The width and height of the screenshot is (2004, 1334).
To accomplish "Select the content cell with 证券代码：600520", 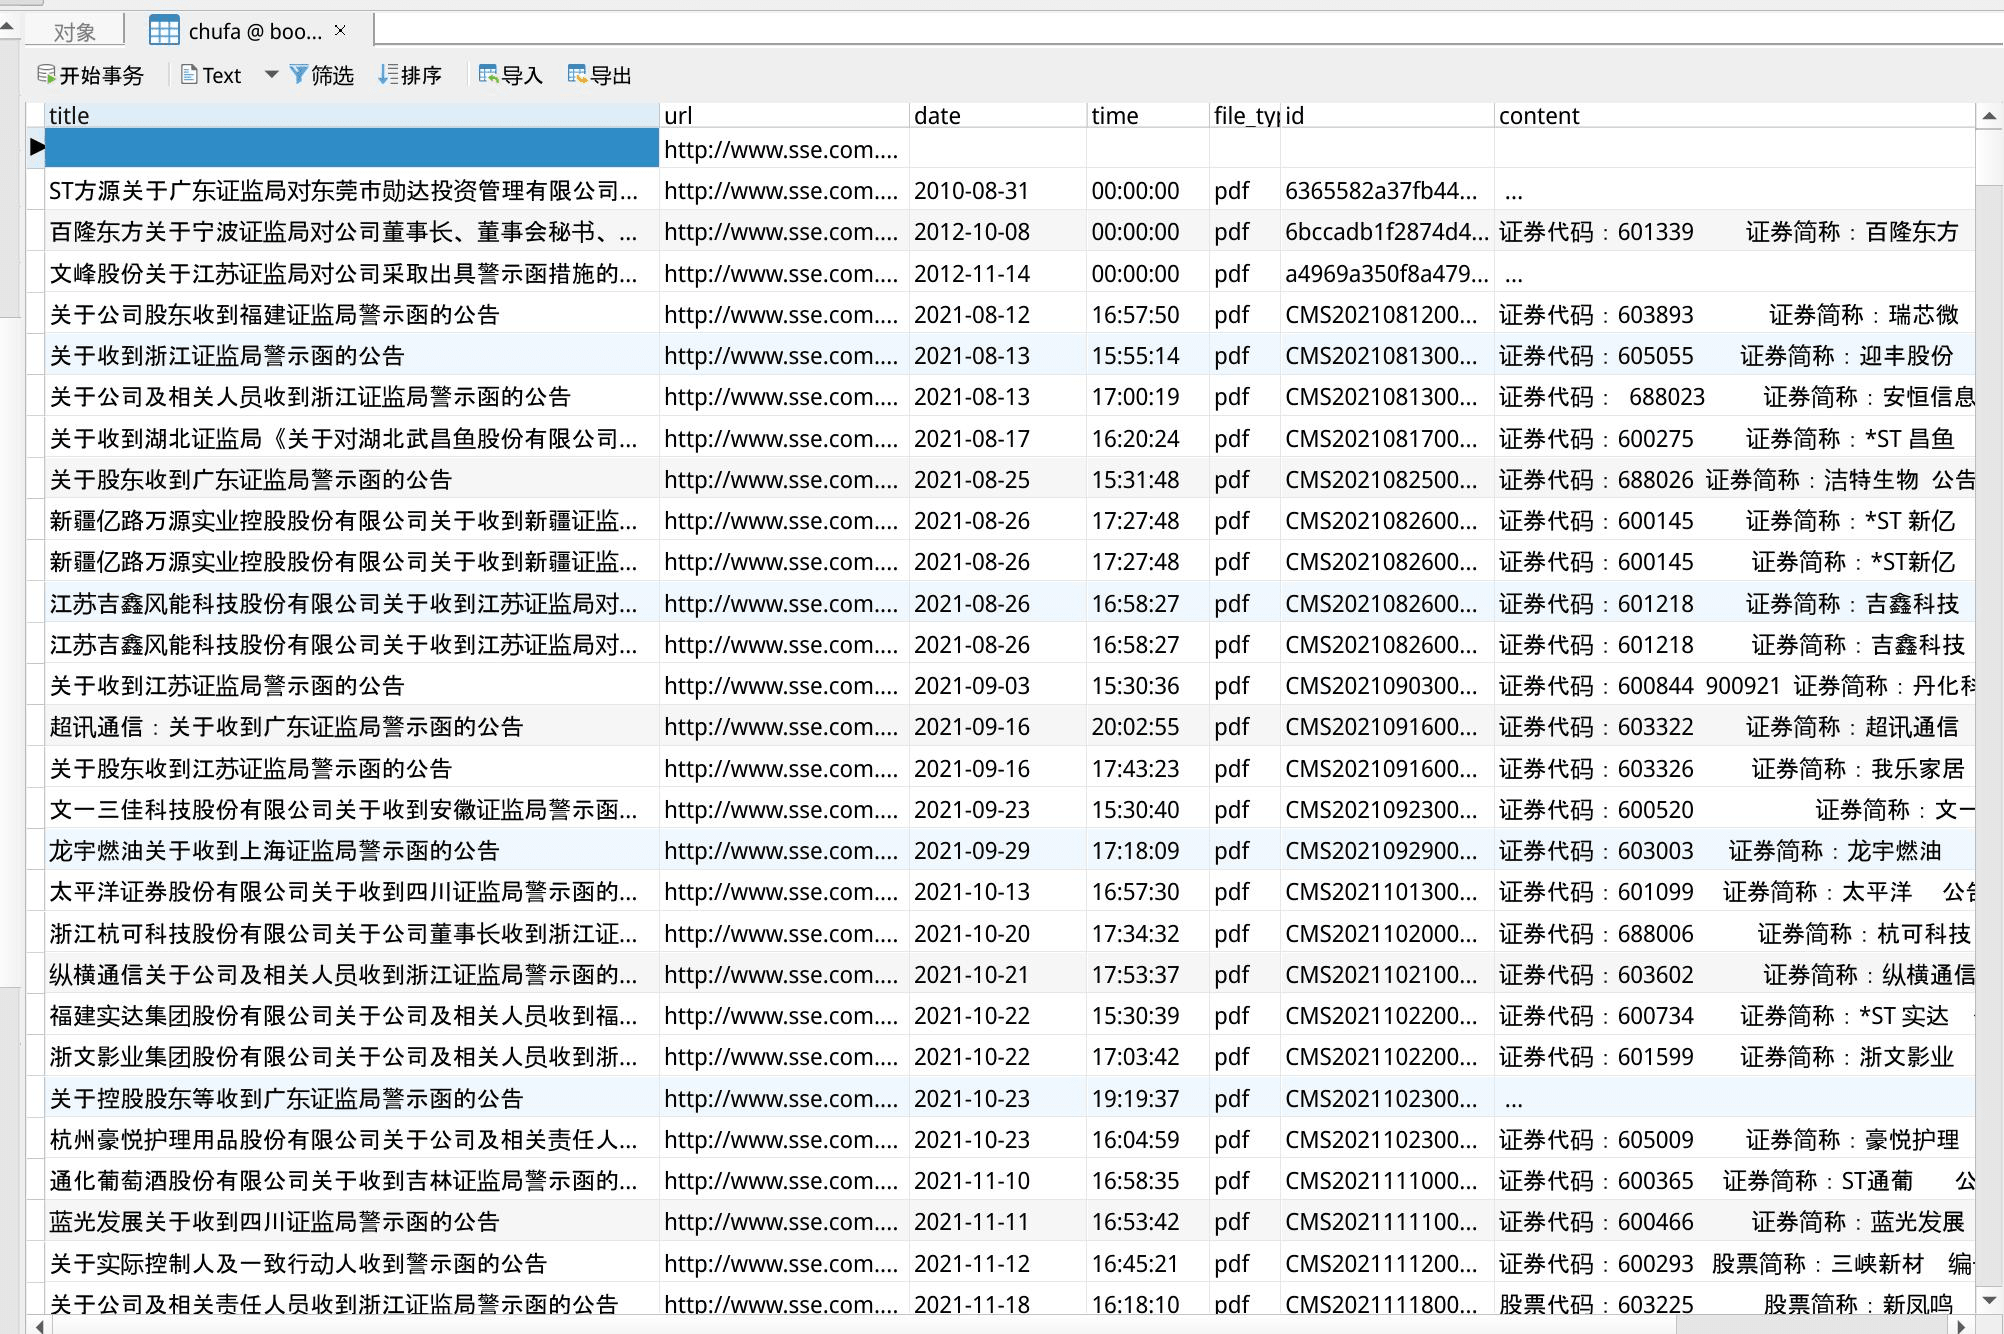I will (x=1735, y=809).
